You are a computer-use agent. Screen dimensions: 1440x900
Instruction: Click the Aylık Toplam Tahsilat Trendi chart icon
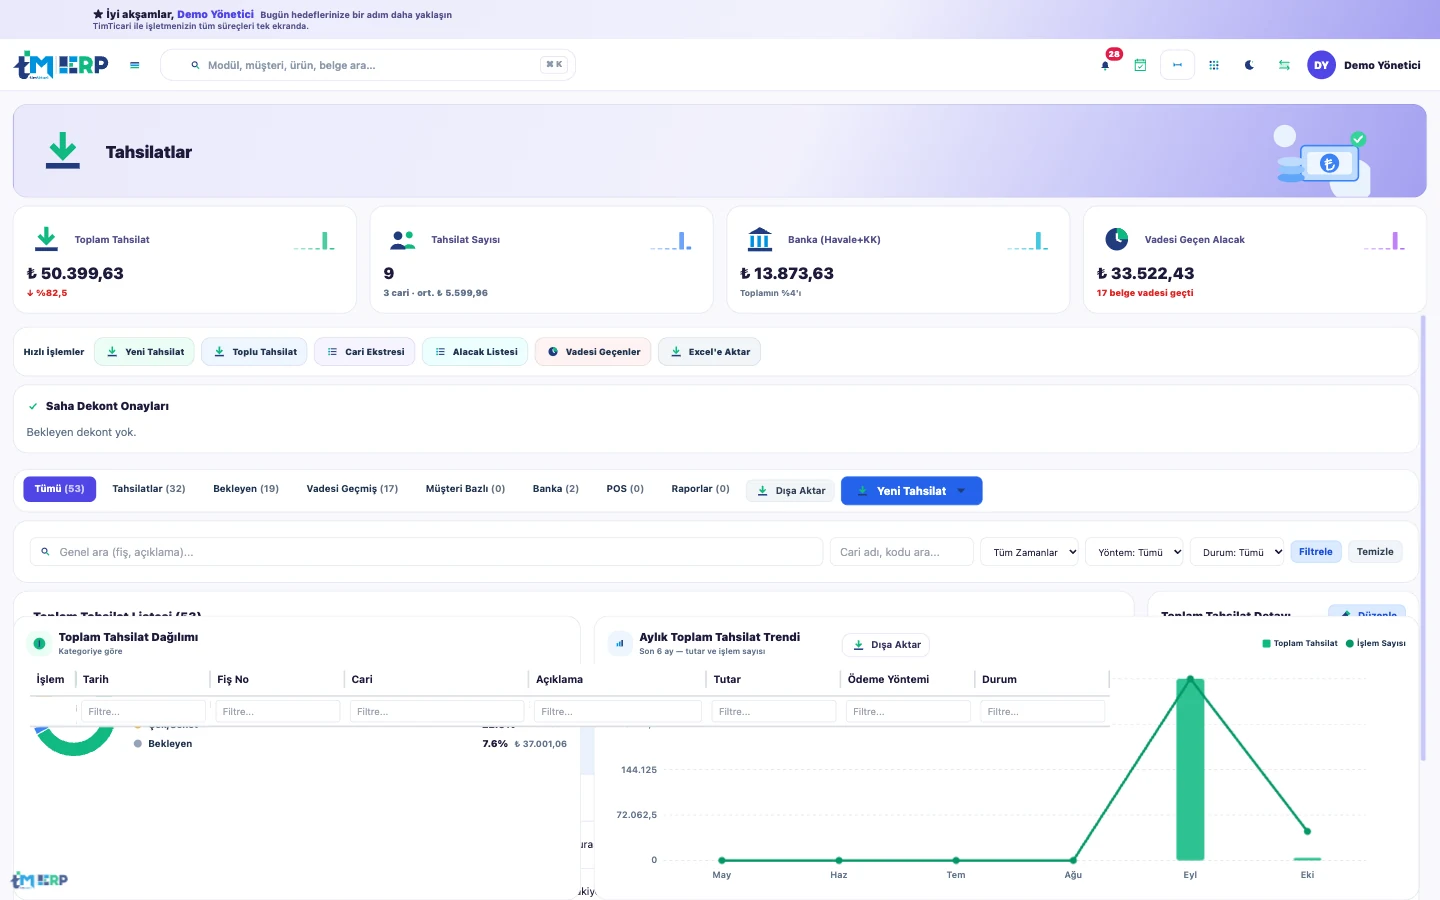[620, 643]
